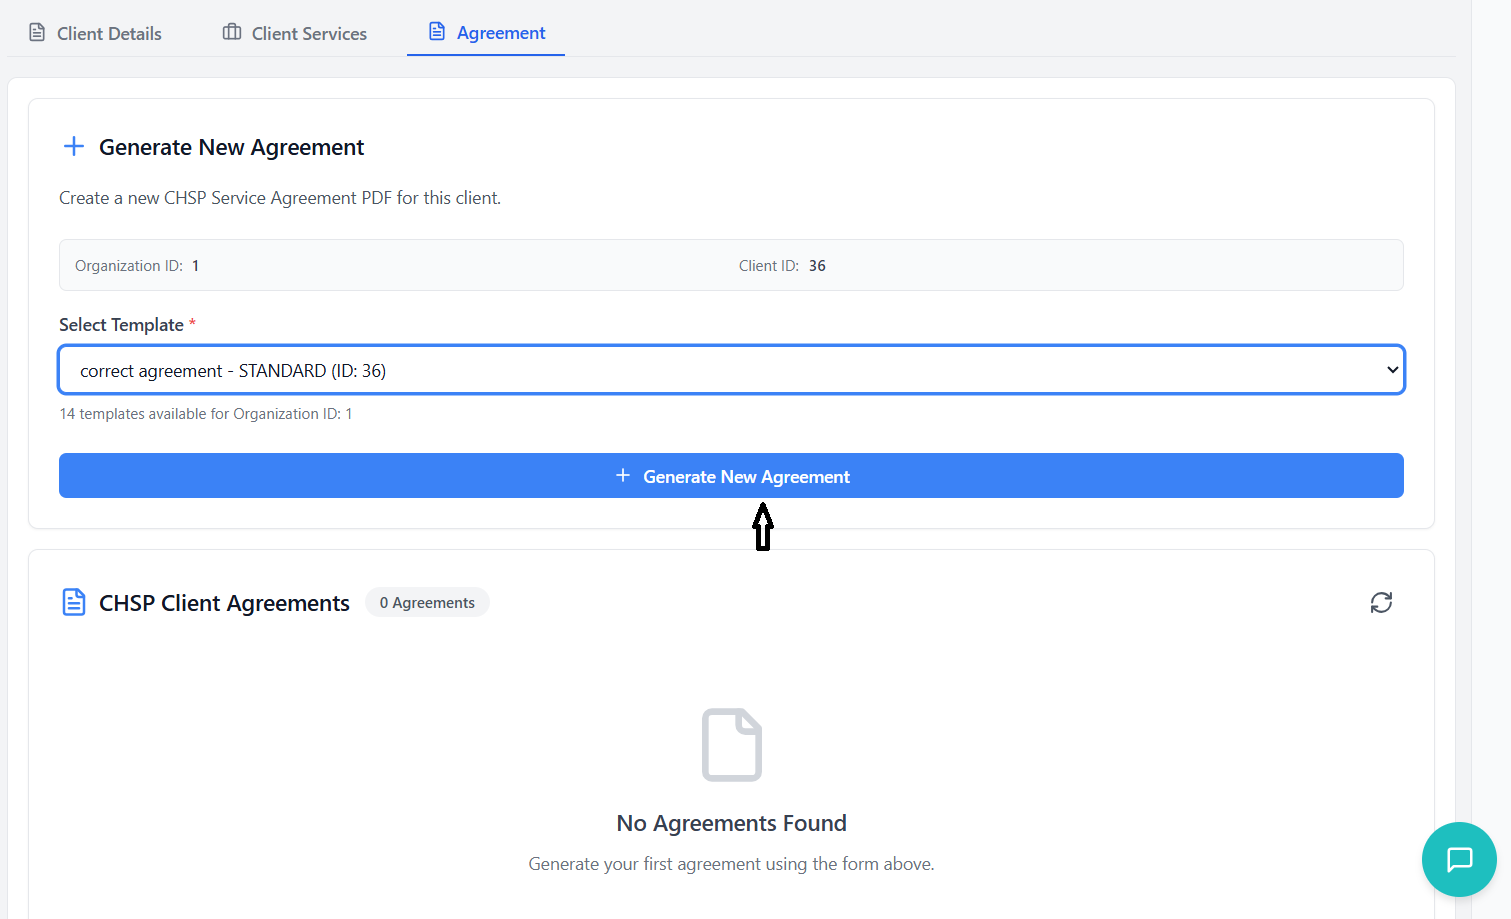This screenshot has height=919, width=1511.
Task: Click the Select Template field label
Action: point(121,325)
